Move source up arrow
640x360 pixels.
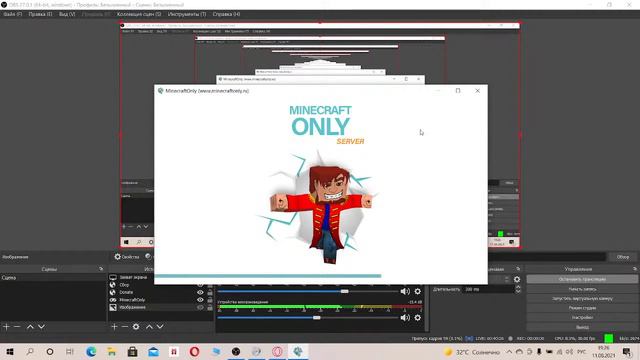point(149,327)
